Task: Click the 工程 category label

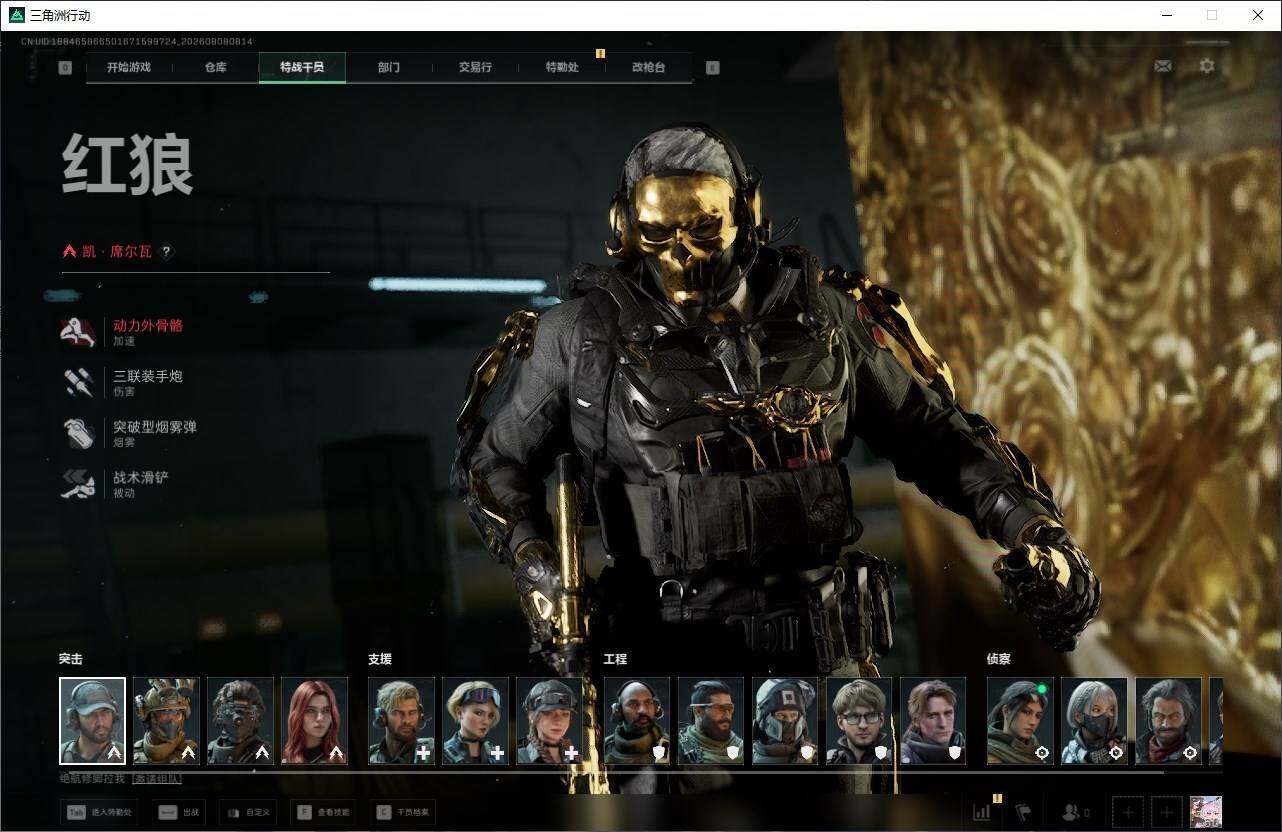Action: (x=615, y=659)
